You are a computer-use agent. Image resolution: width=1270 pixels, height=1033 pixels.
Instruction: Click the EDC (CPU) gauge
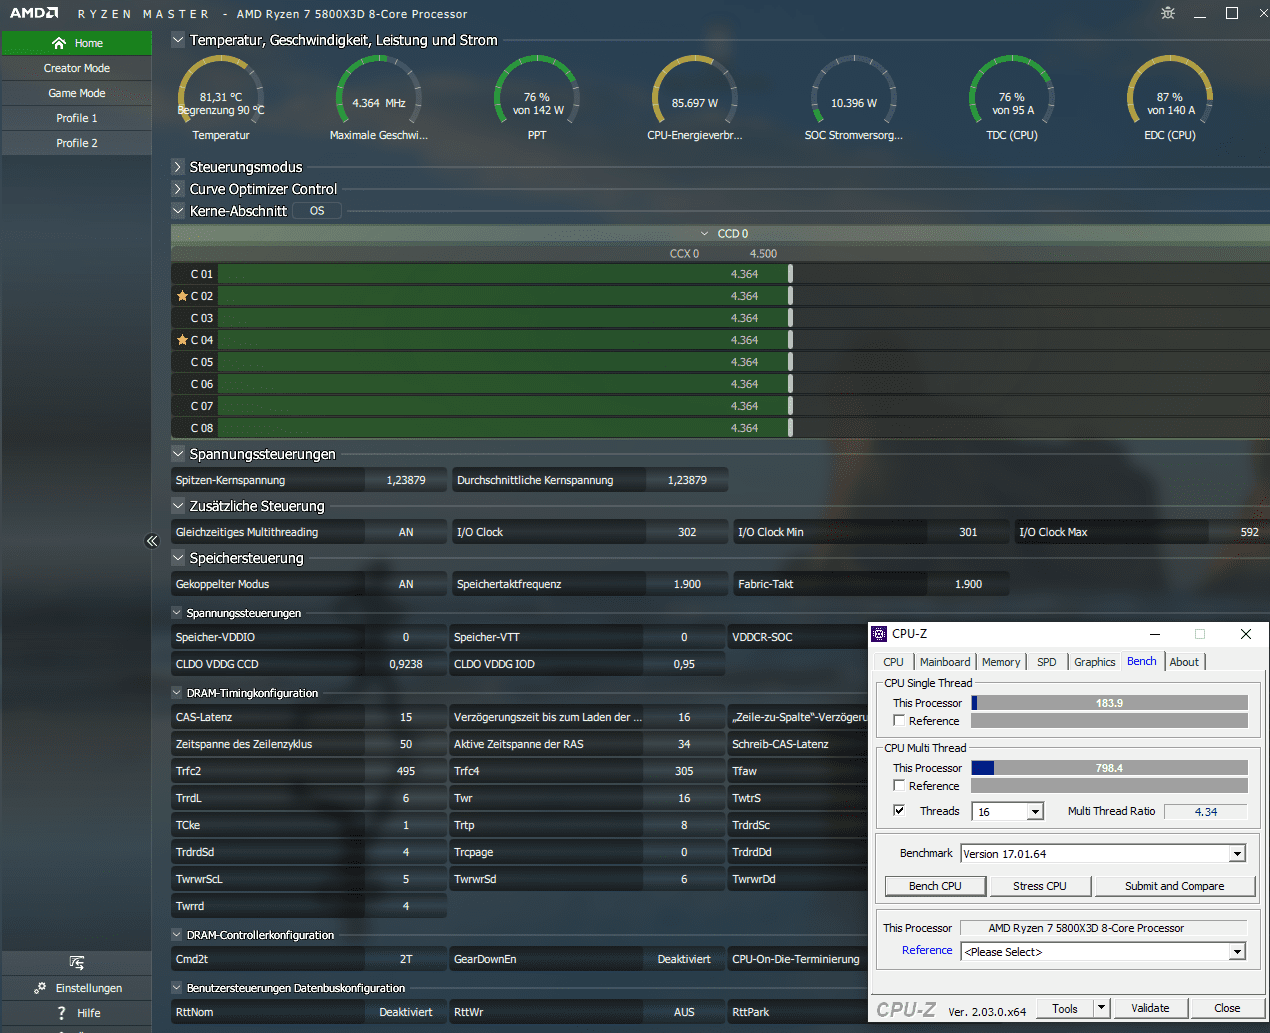click(1170, 98)
